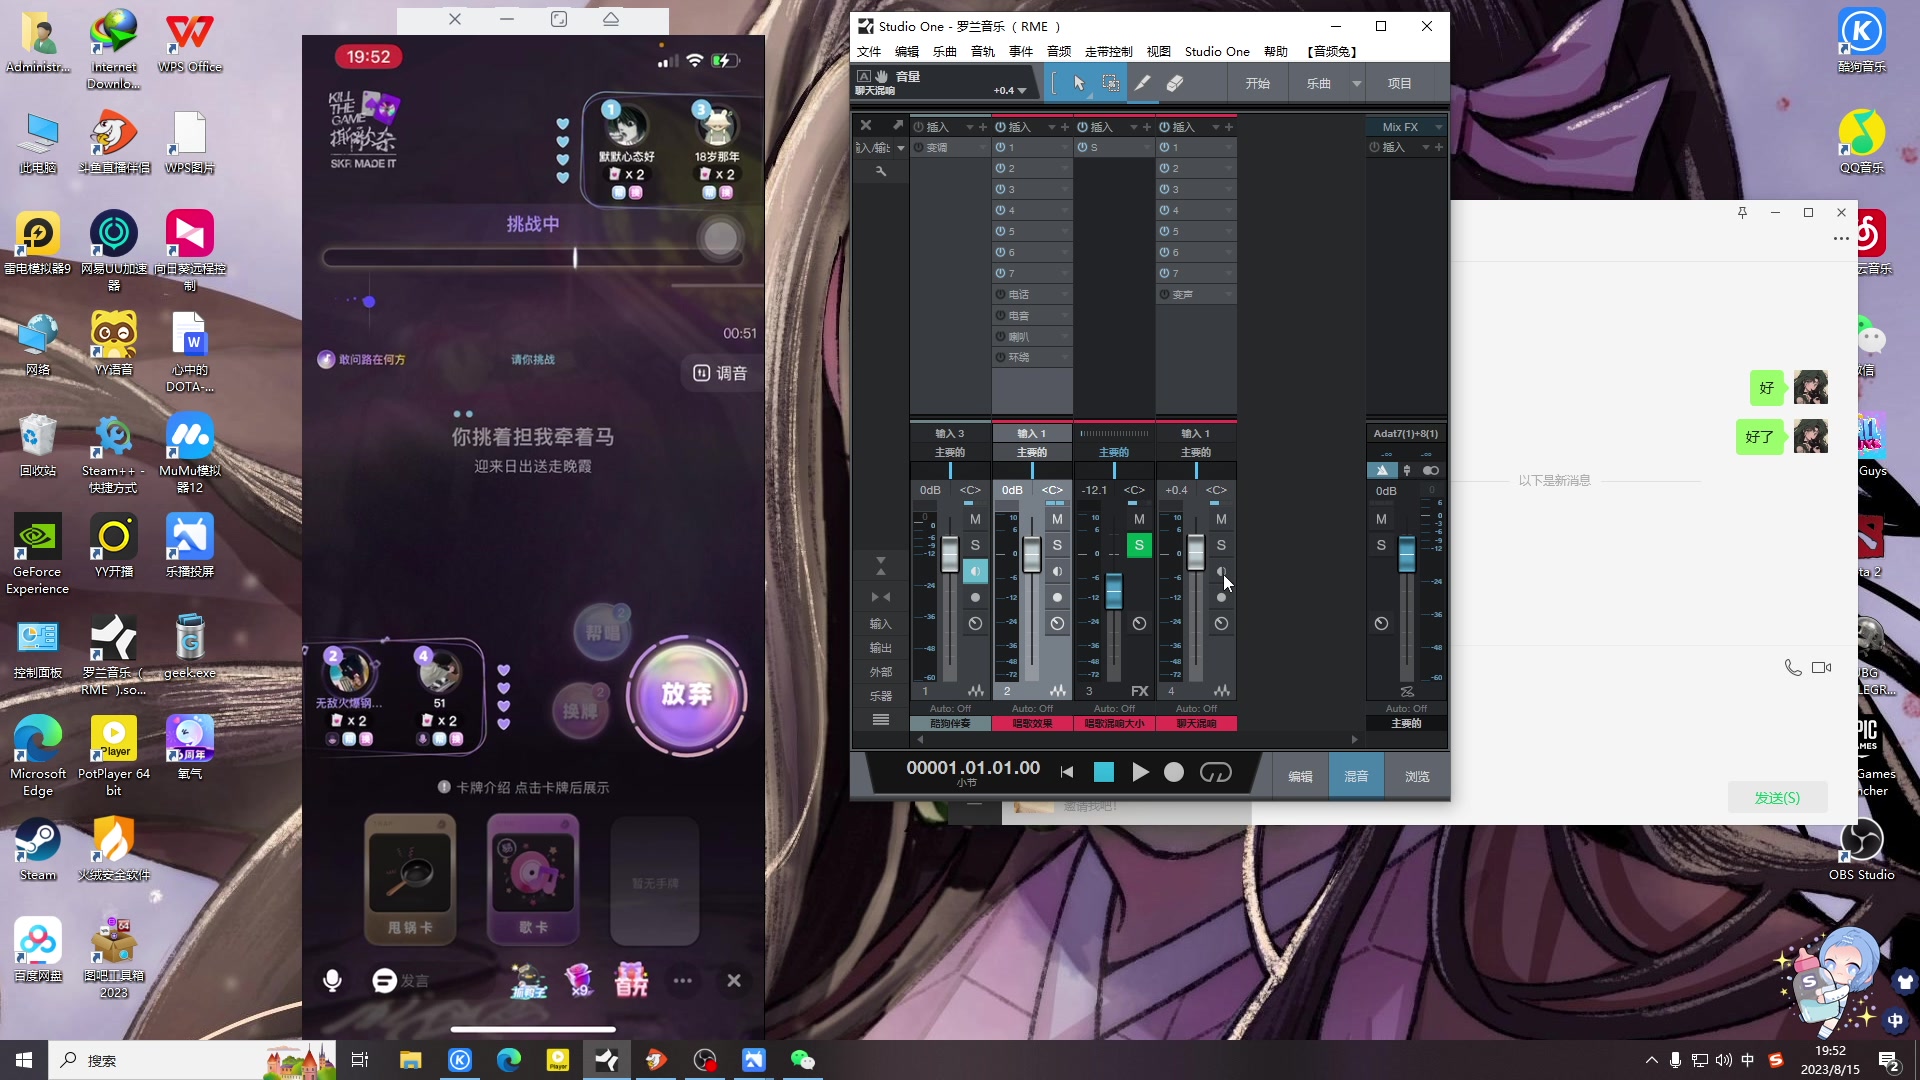This screenshot has height=1080, width=1920.
Task: Open mixer settings wrench icon
Action: pos(881,171)
